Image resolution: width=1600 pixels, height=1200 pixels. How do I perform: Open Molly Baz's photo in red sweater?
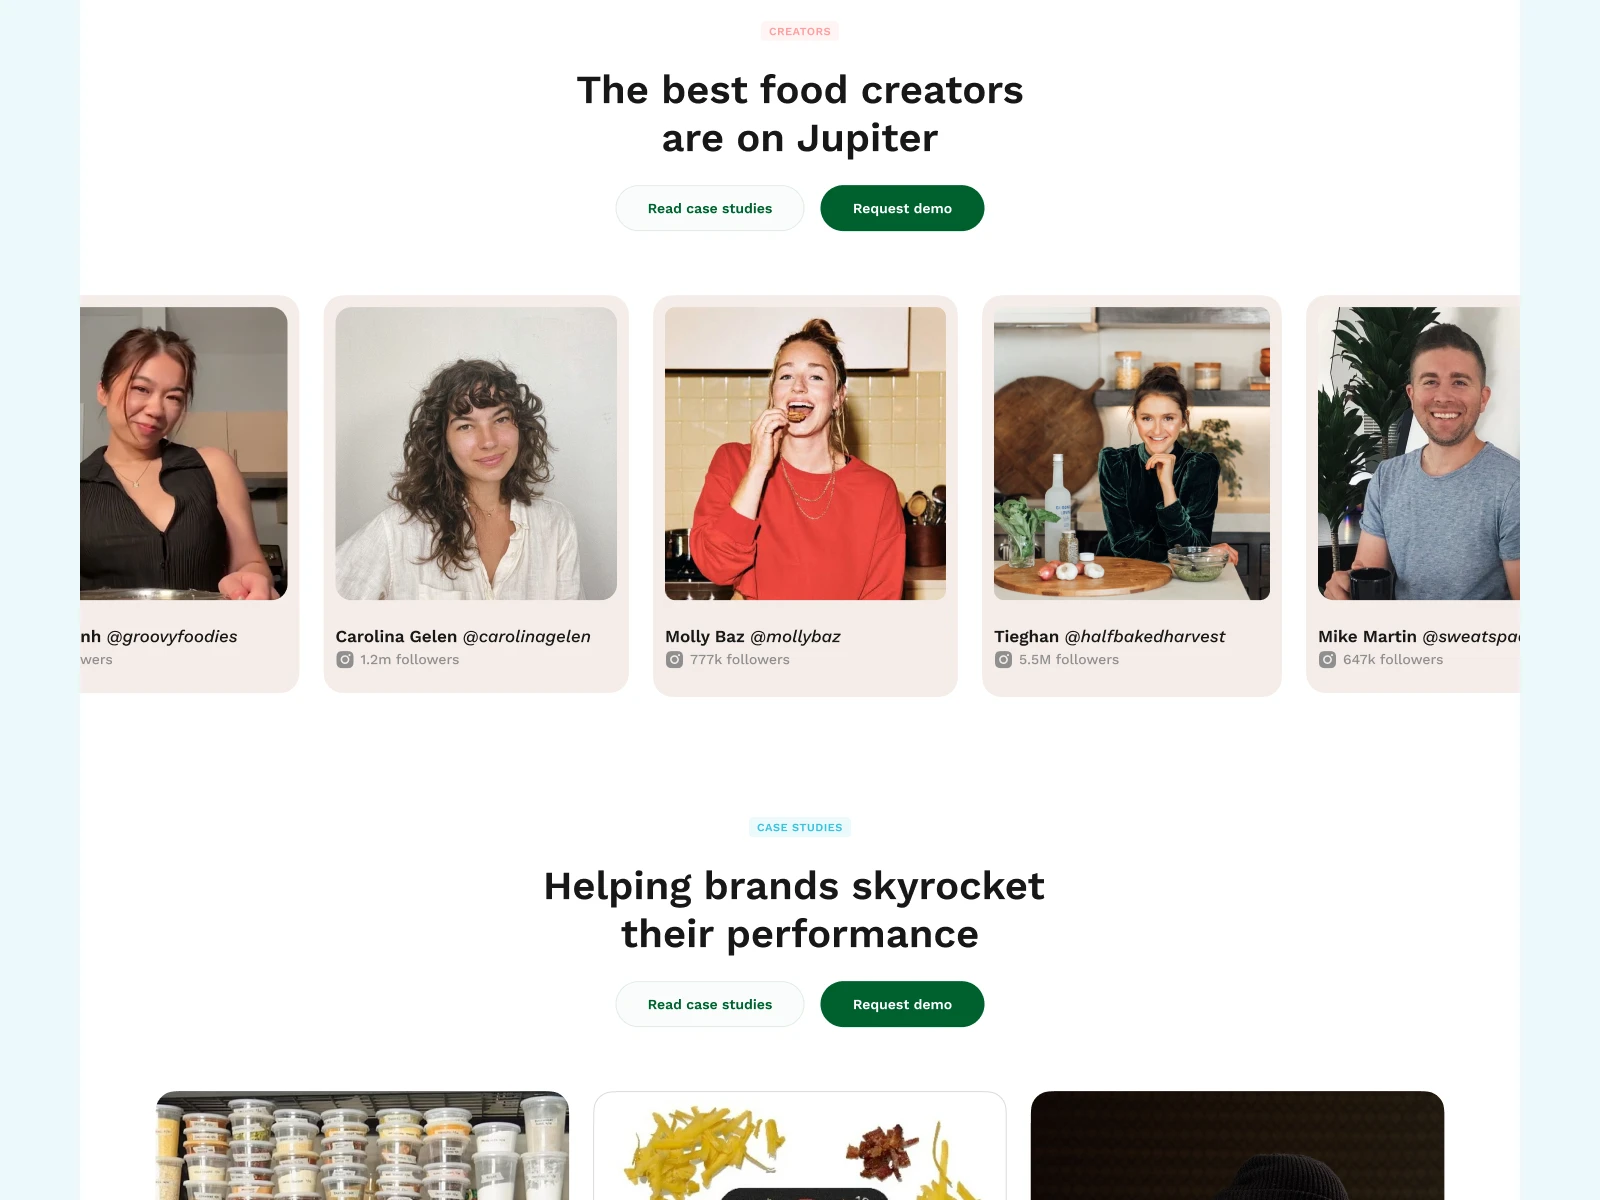805,453
